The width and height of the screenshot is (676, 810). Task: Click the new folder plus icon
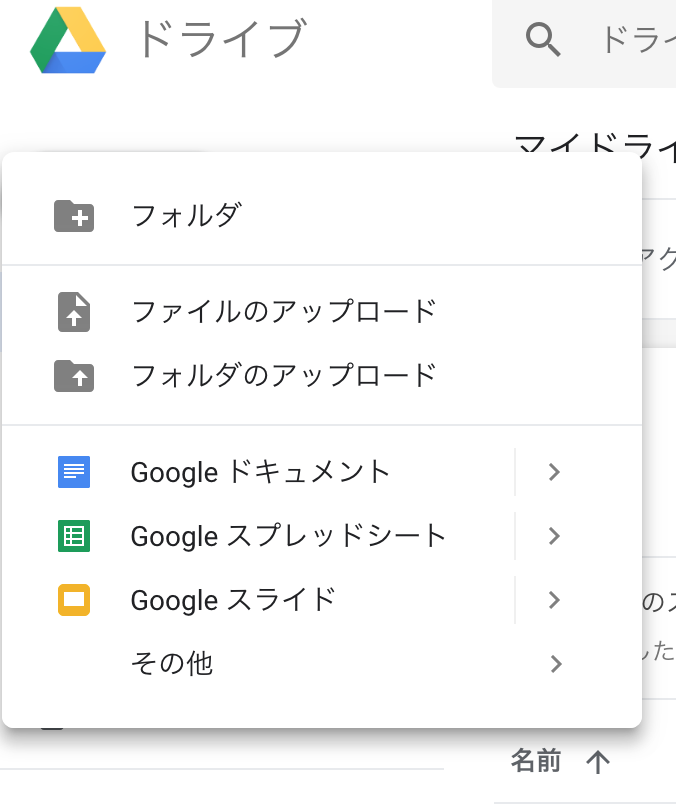(x=74, y=215)
